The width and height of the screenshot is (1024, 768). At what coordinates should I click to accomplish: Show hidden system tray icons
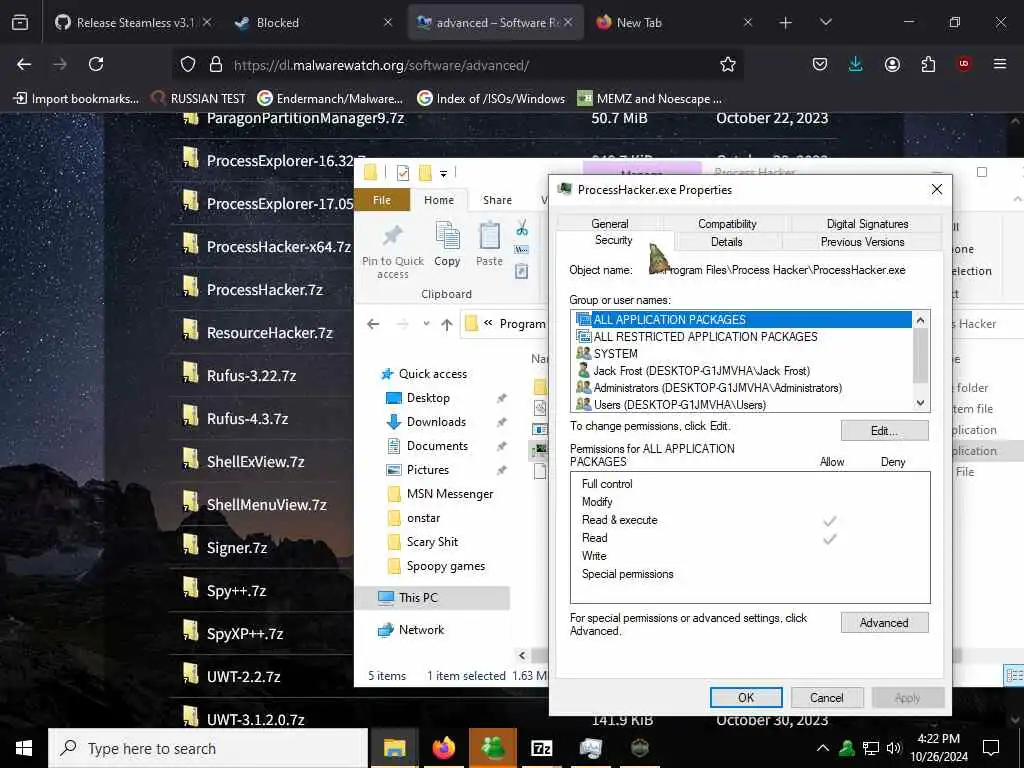[x=823, y=748]
